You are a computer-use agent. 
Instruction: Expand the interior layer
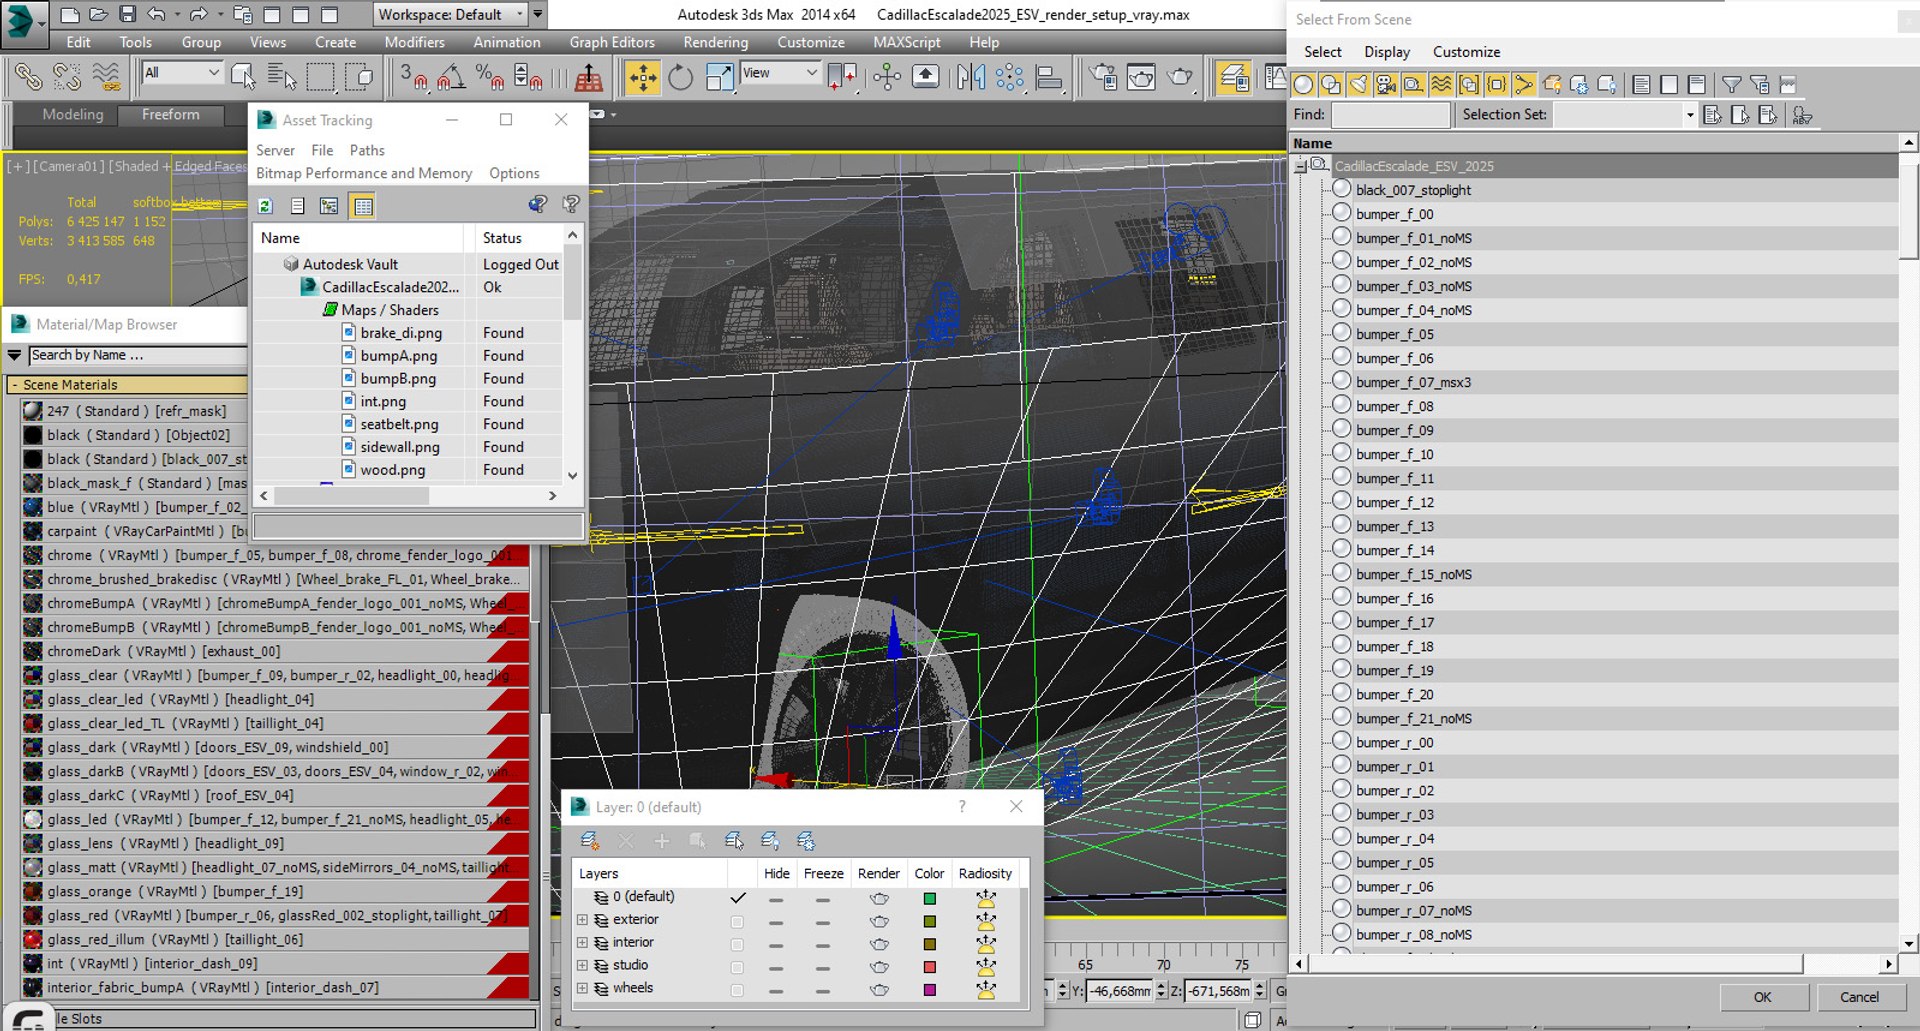582,943
